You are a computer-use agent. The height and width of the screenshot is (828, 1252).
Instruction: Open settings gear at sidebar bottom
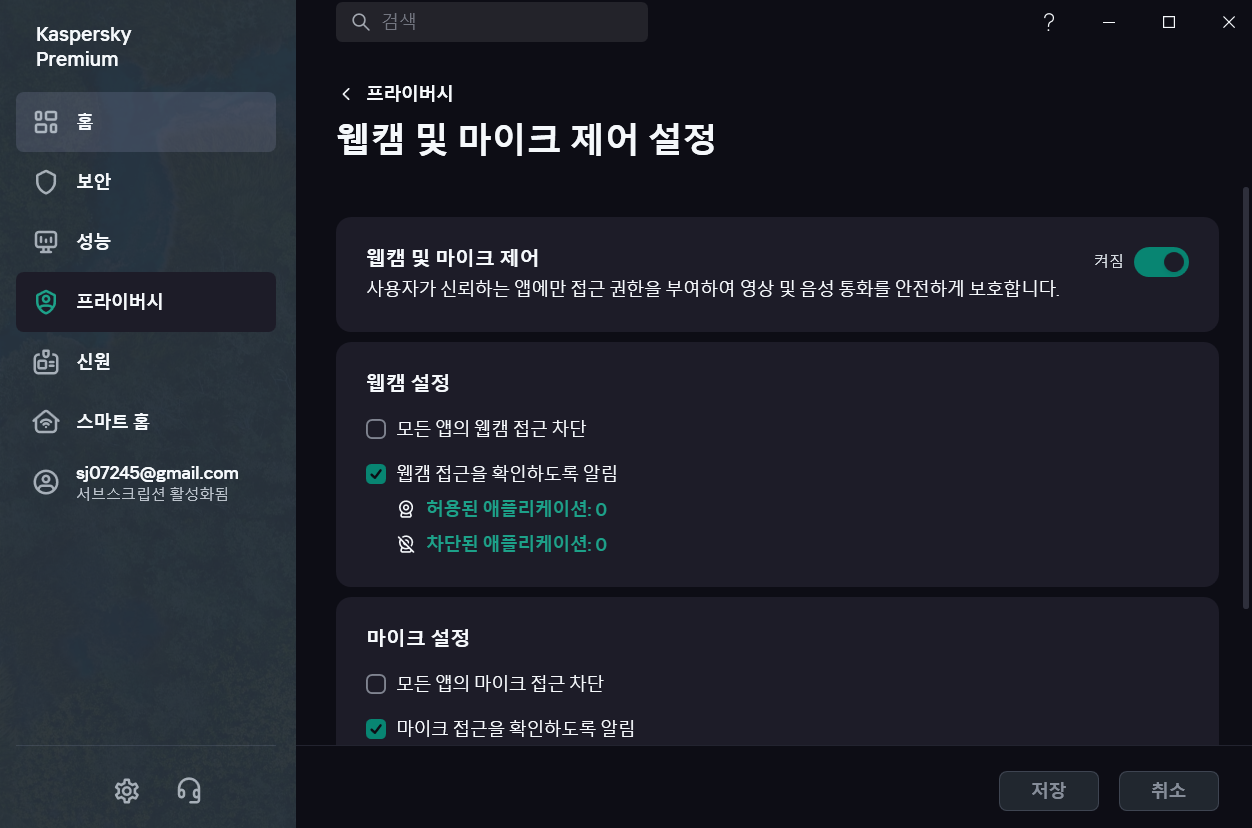pos(126,791)
